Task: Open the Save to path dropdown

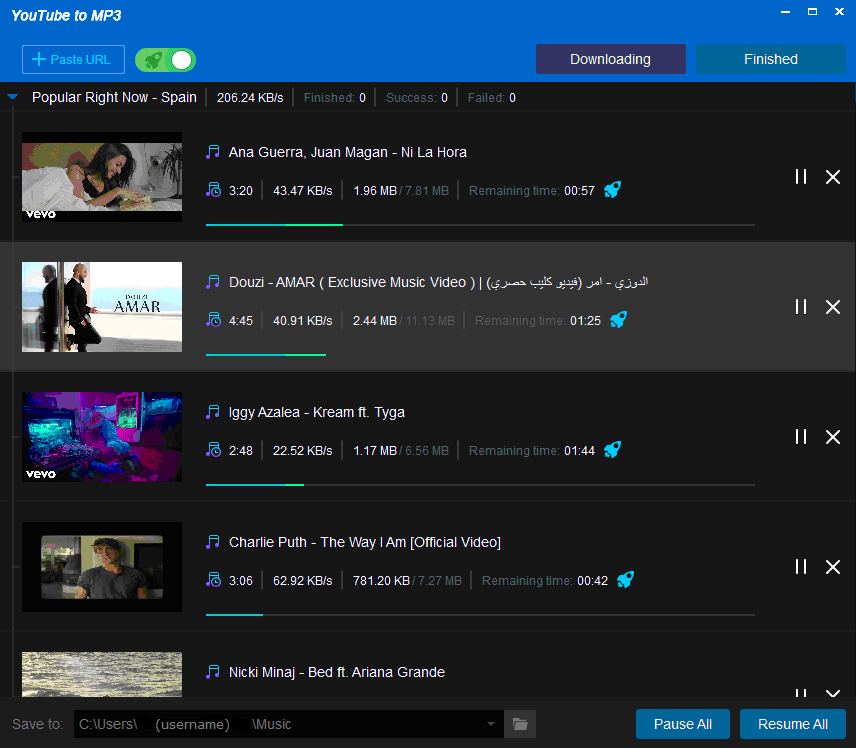Action: coord(490,724)
